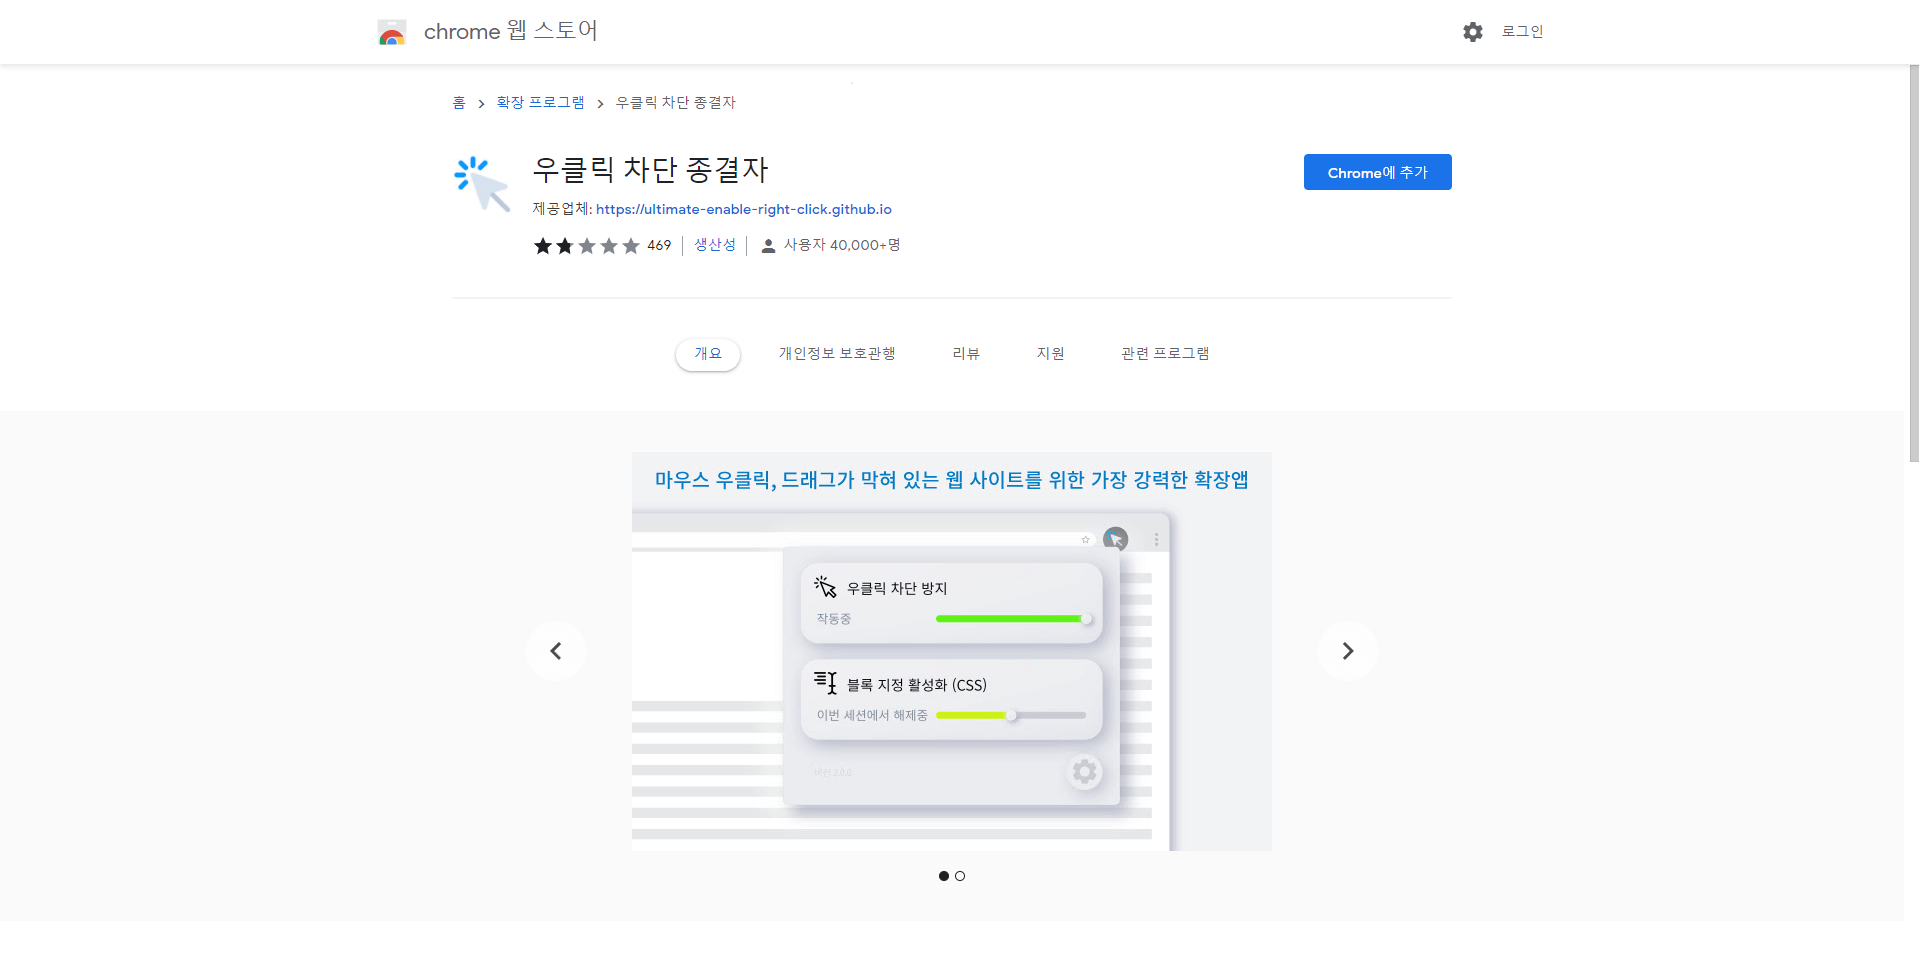The width and height of the screenshot is (1920, 969).
Task: Click the bookmark star icon in the screenshot
Action: tap(1085, 540)
